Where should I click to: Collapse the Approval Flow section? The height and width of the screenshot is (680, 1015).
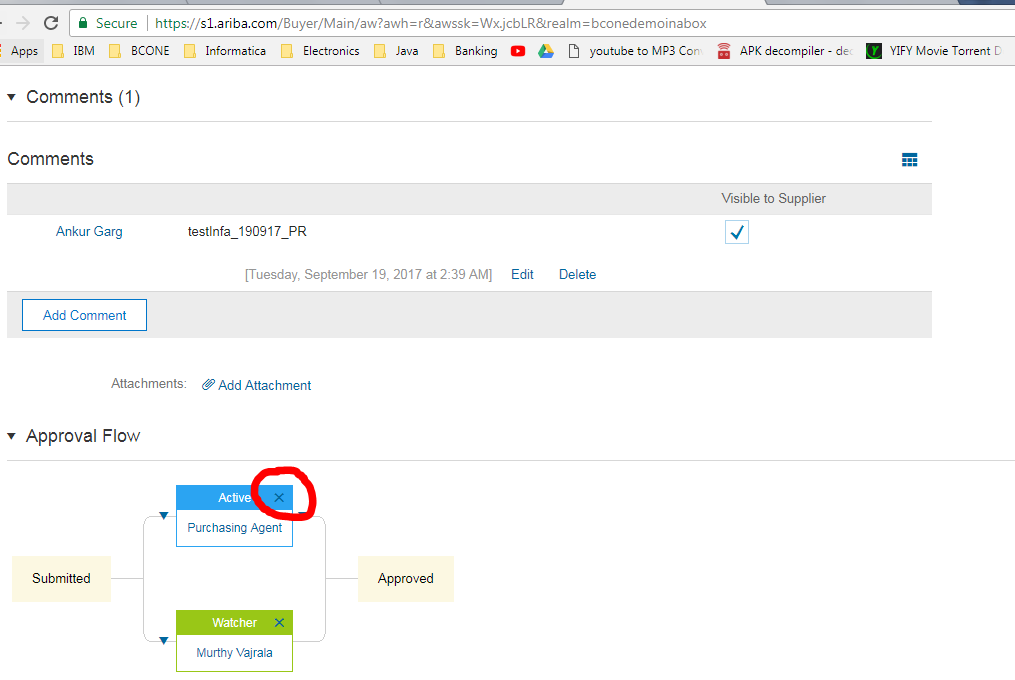tap(11, 436)
